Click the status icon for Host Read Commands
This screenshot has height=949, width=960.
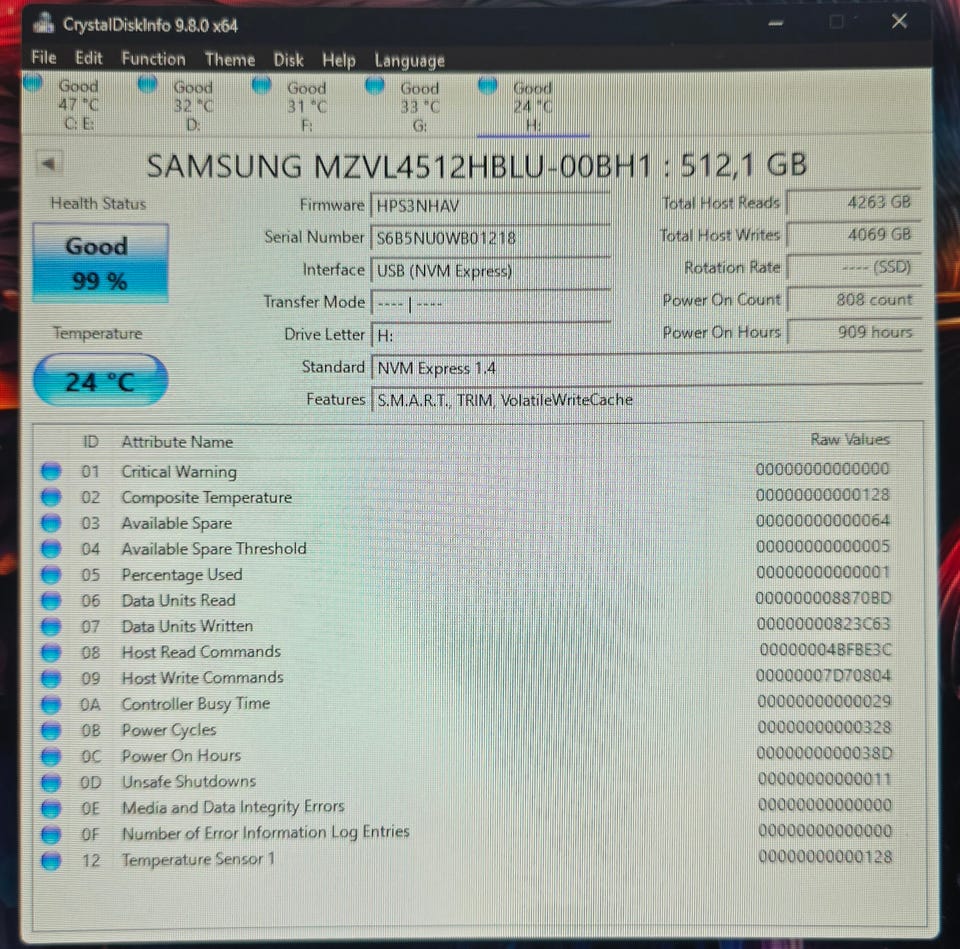(51, 652)
